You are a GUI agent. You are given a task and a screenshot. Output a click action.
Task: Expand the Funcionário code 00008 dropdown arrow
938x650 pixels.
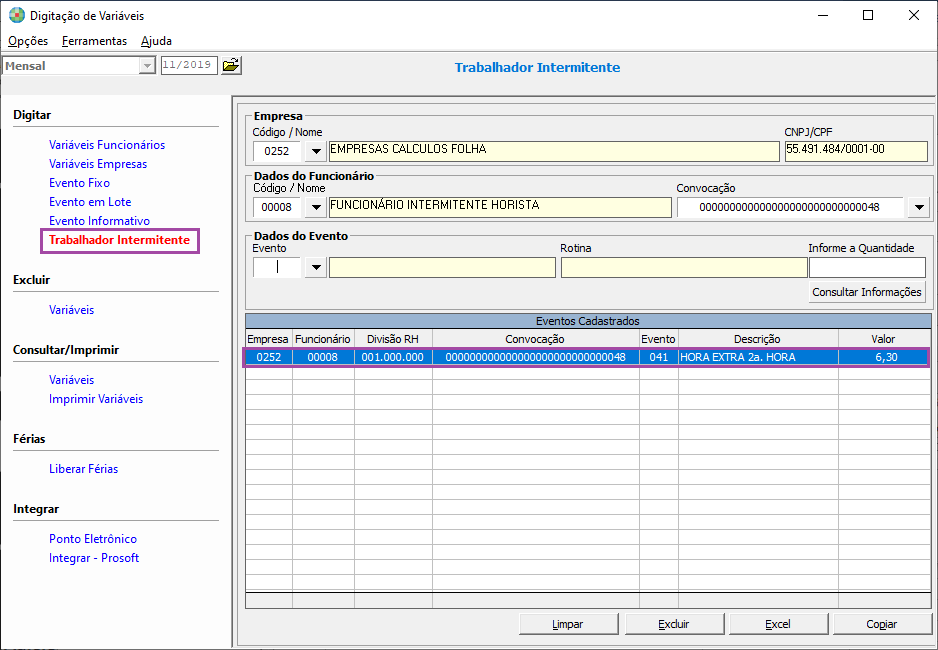tap(316, 207)
